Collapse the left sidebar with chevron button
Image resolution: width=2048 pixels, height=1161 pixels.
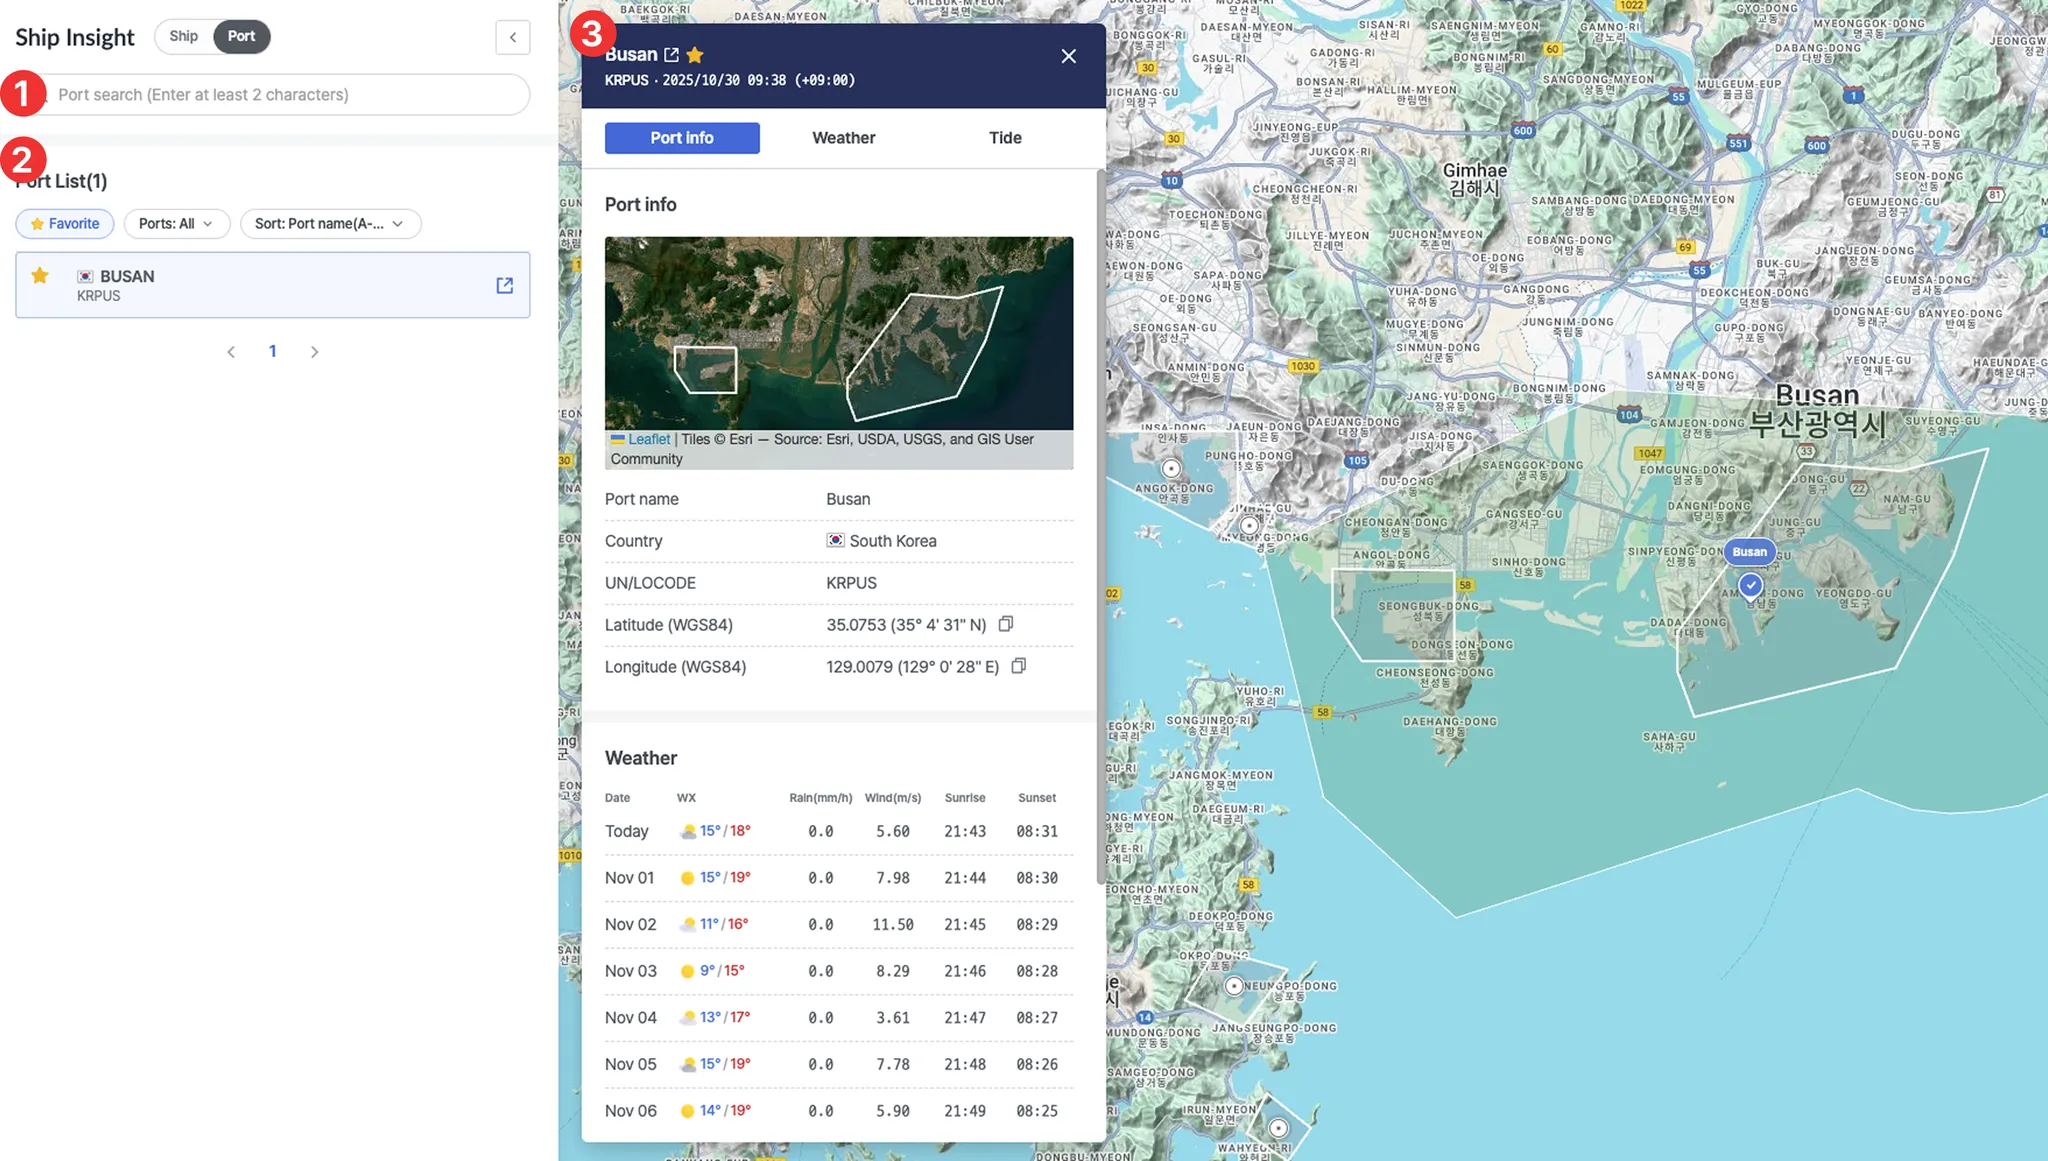[x=513, y=37]
